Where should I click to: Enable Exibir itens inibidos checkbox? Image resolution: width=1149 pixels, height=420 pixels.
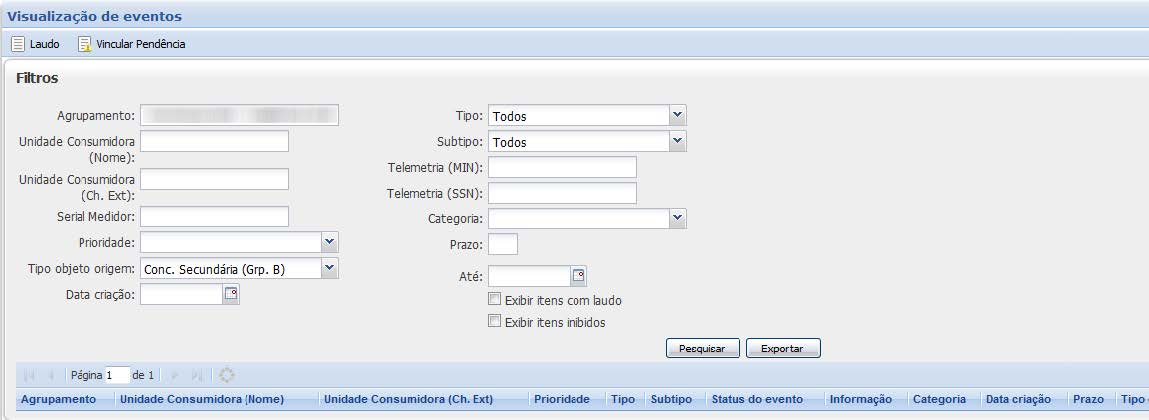point(494,322)
